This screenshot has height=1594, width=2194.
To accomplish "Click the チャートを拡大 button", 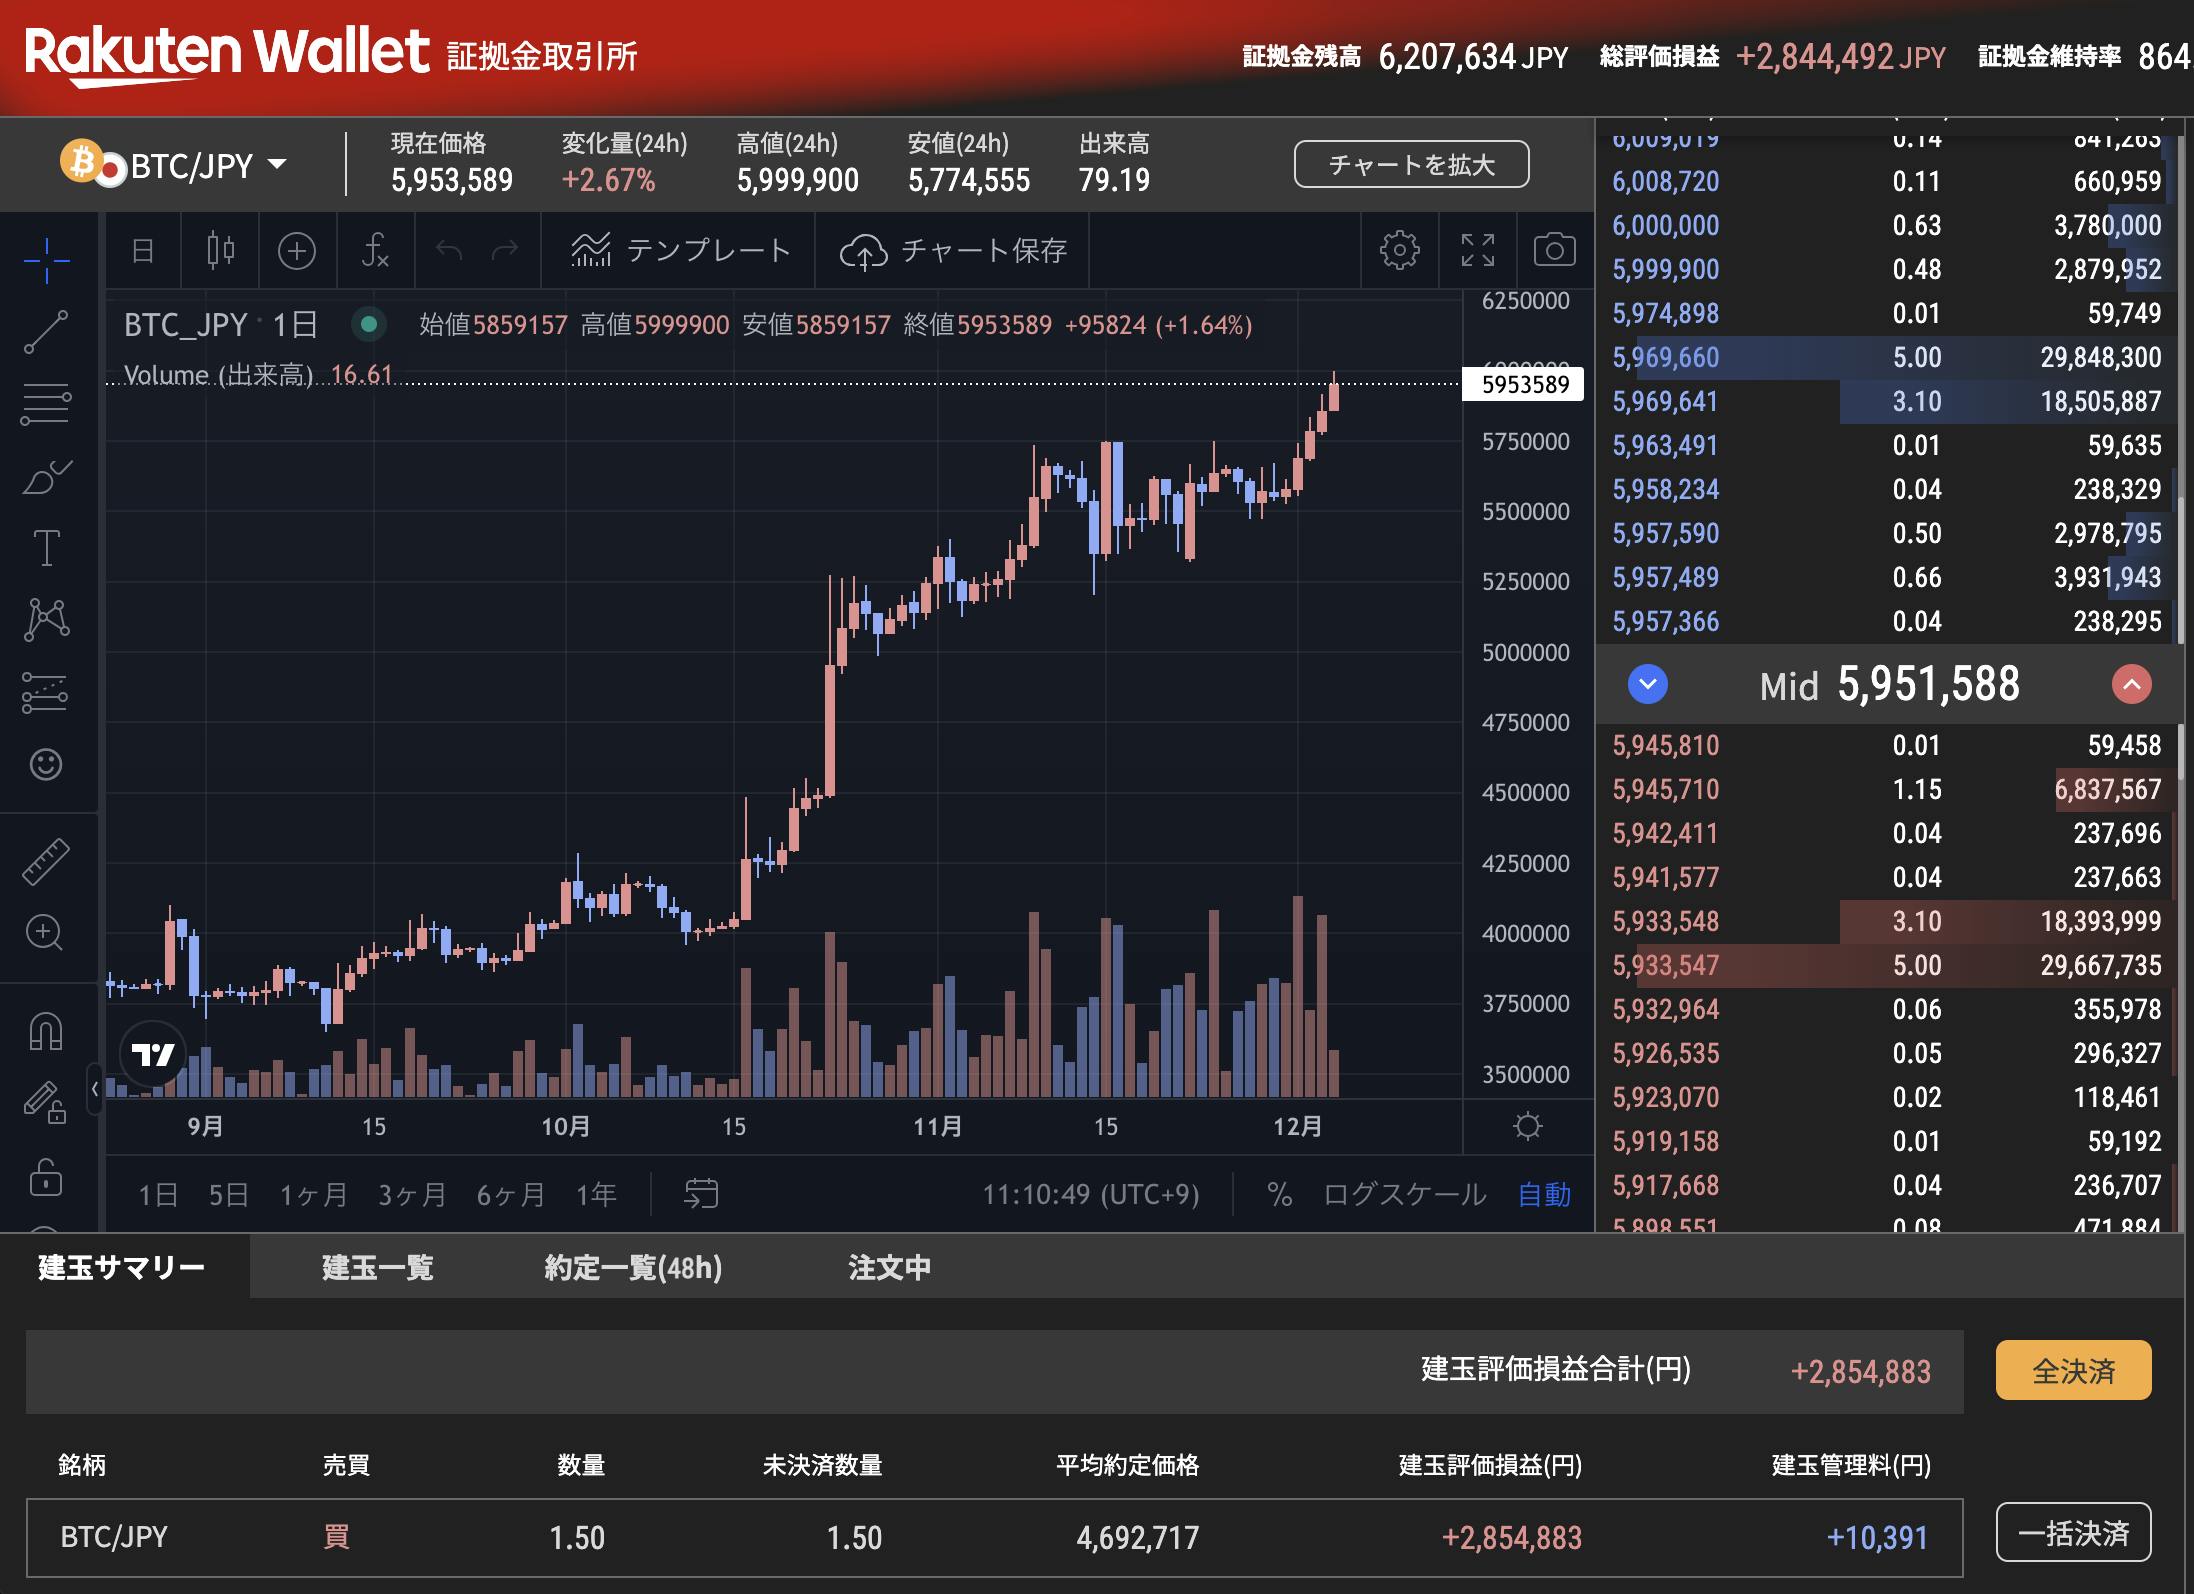I will coord(1411,163).
